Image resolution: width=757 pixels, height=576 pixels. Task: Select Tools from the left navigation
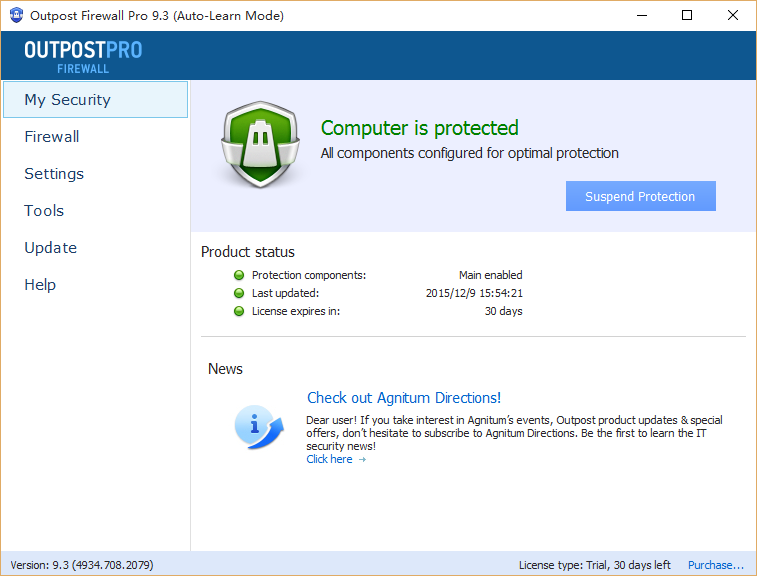pos(44,211)
